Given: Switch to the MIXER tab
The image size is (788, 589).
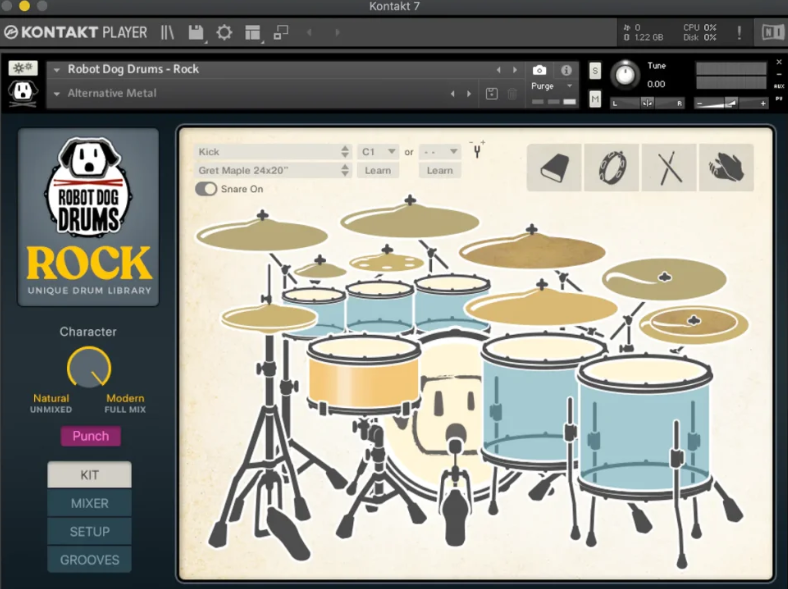Looking at the screenshot, I should point(89,503).
